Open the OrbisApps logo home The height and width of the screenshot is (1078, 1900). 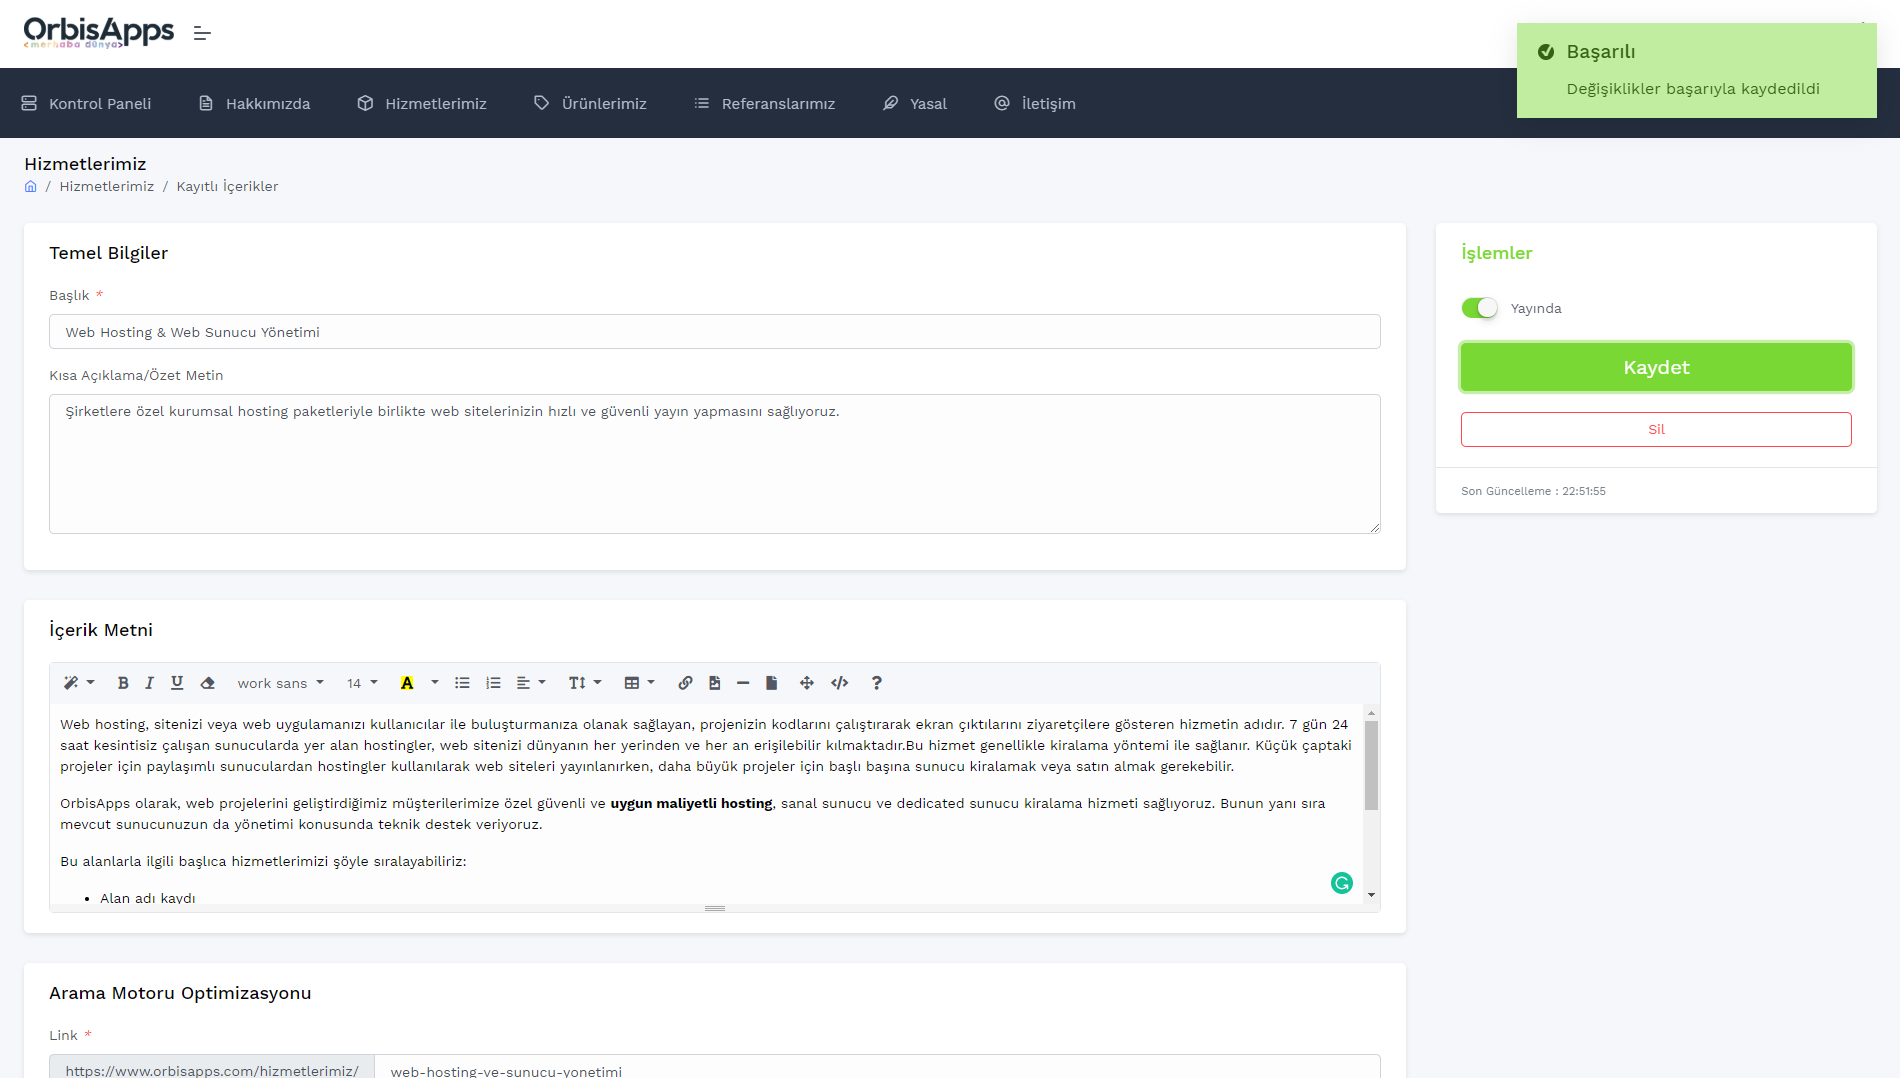point(98,33)
